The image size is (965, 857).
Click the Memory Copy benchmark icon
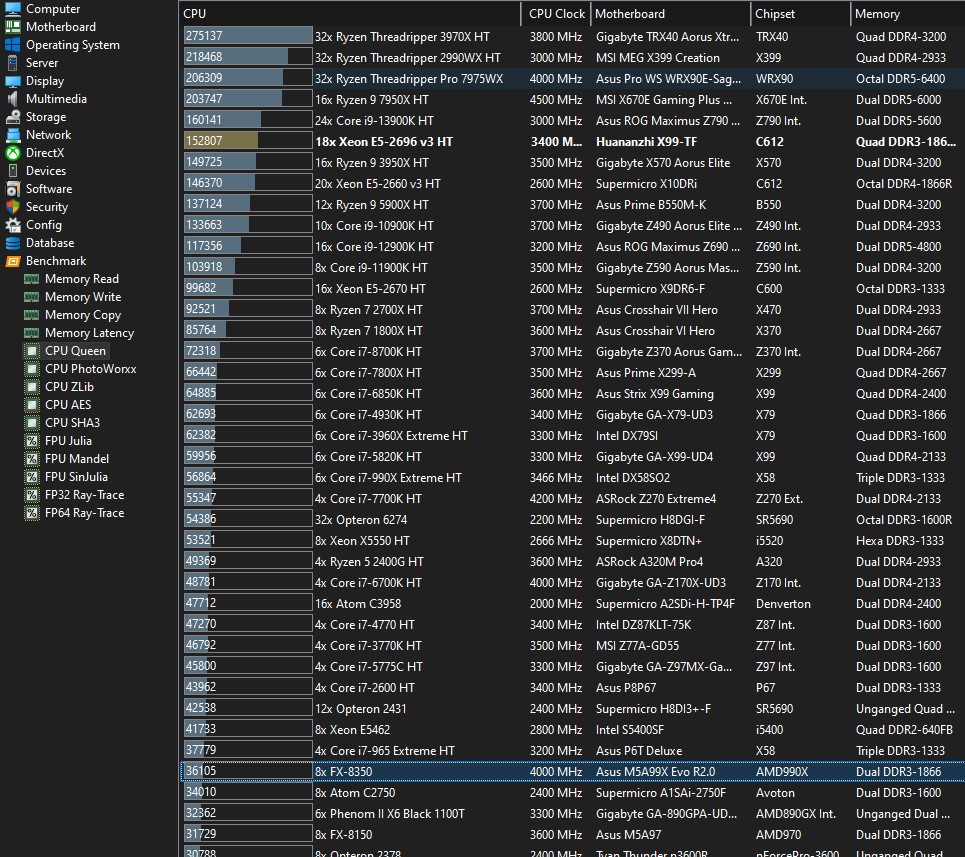31,315
